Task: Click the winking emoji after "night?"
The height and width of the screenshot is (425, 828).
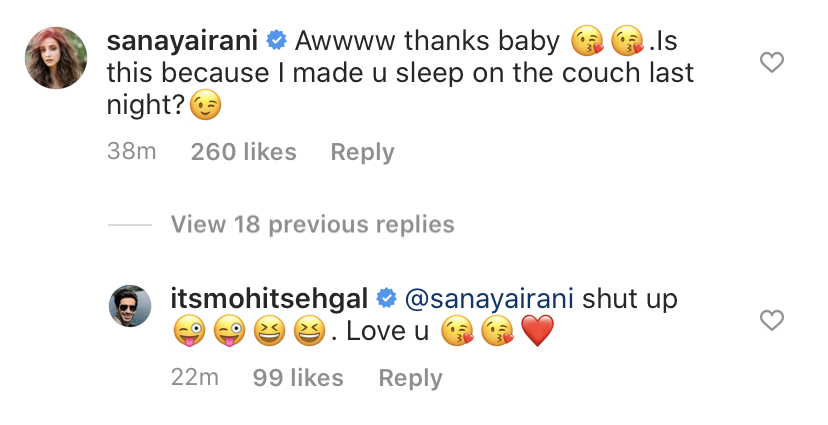Action: click(203, 105)
